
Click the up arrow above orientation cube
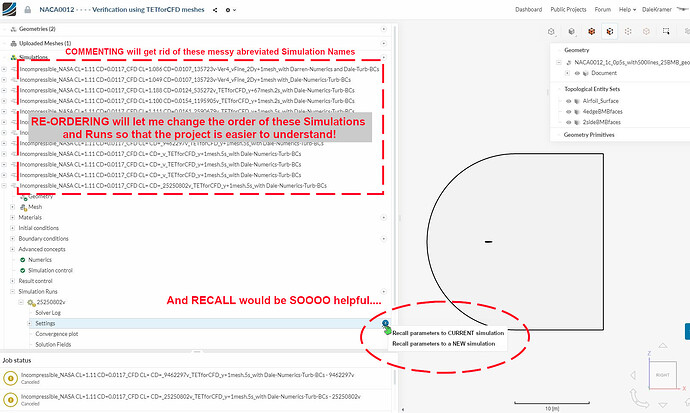click(663, 346)
